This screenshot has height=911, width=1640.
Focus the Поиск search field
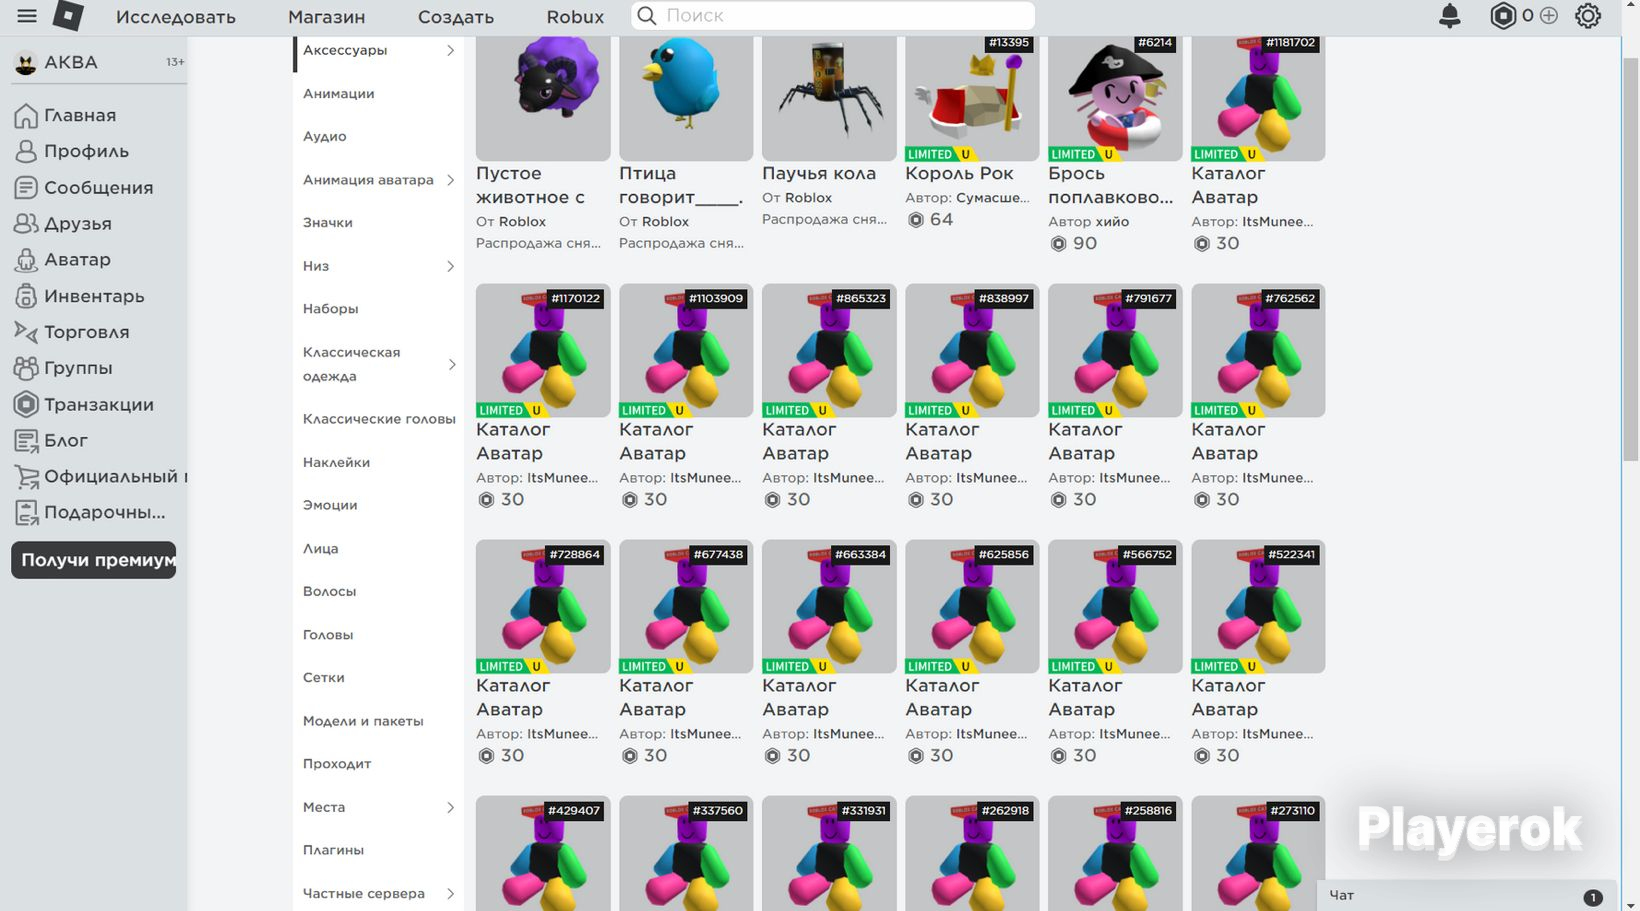[x=833, y=16]
